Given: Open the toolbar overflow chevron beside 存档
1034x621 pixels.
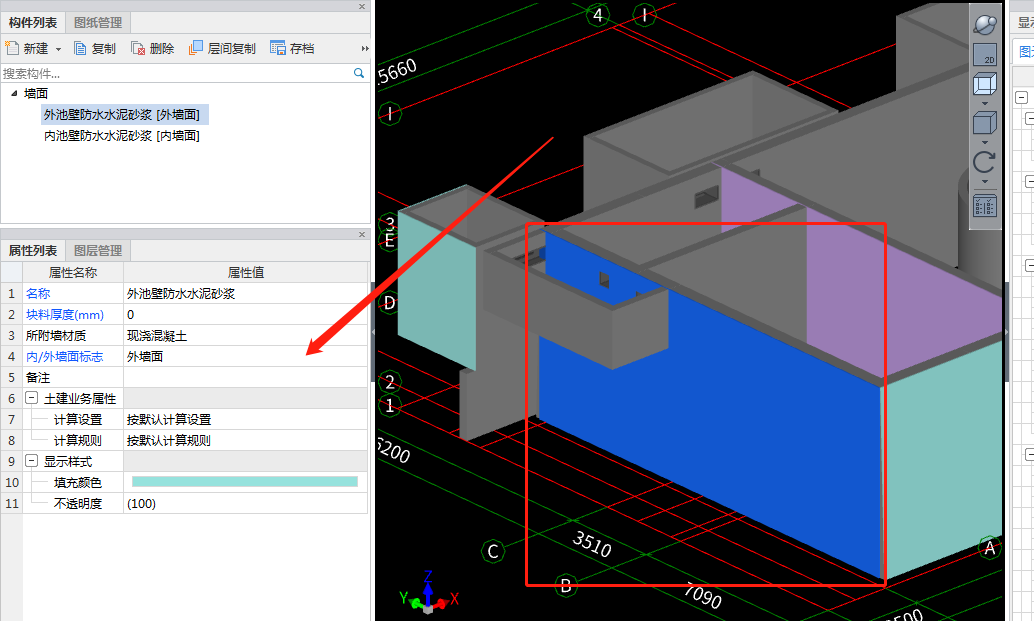Looking at the screenshot, I should tap(365, 48).
